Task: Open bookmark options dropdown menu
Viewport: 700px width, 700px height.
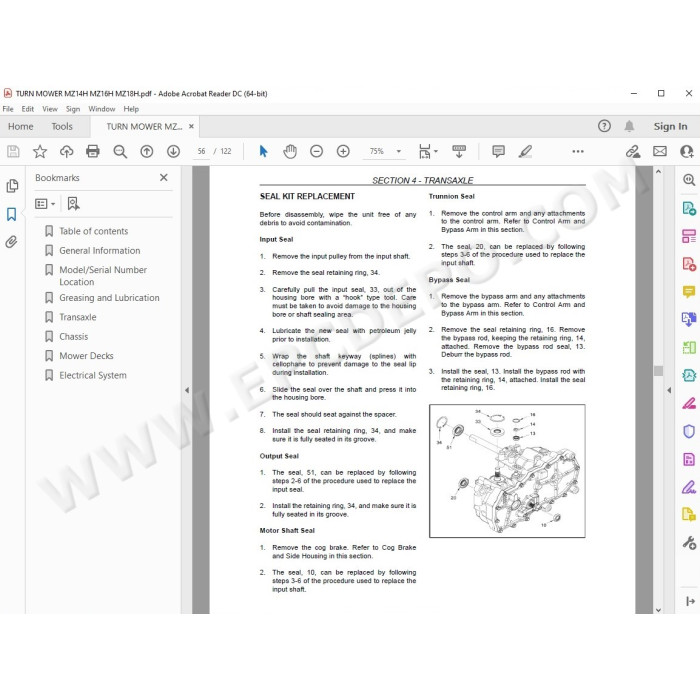Action: [x=45, y=204]
